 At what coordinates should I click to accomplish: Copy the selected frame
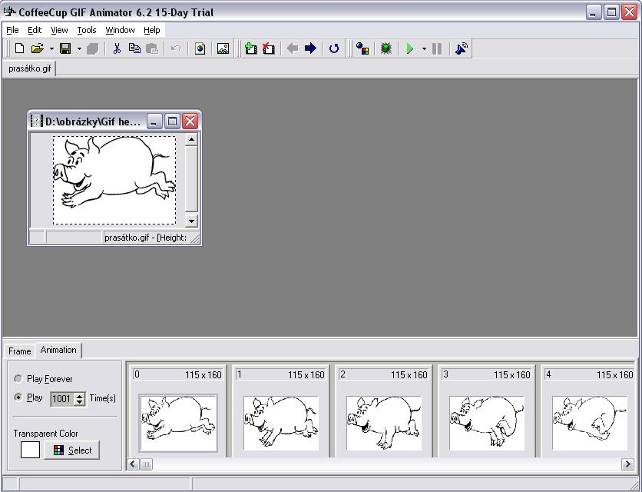tap(135, 48)
